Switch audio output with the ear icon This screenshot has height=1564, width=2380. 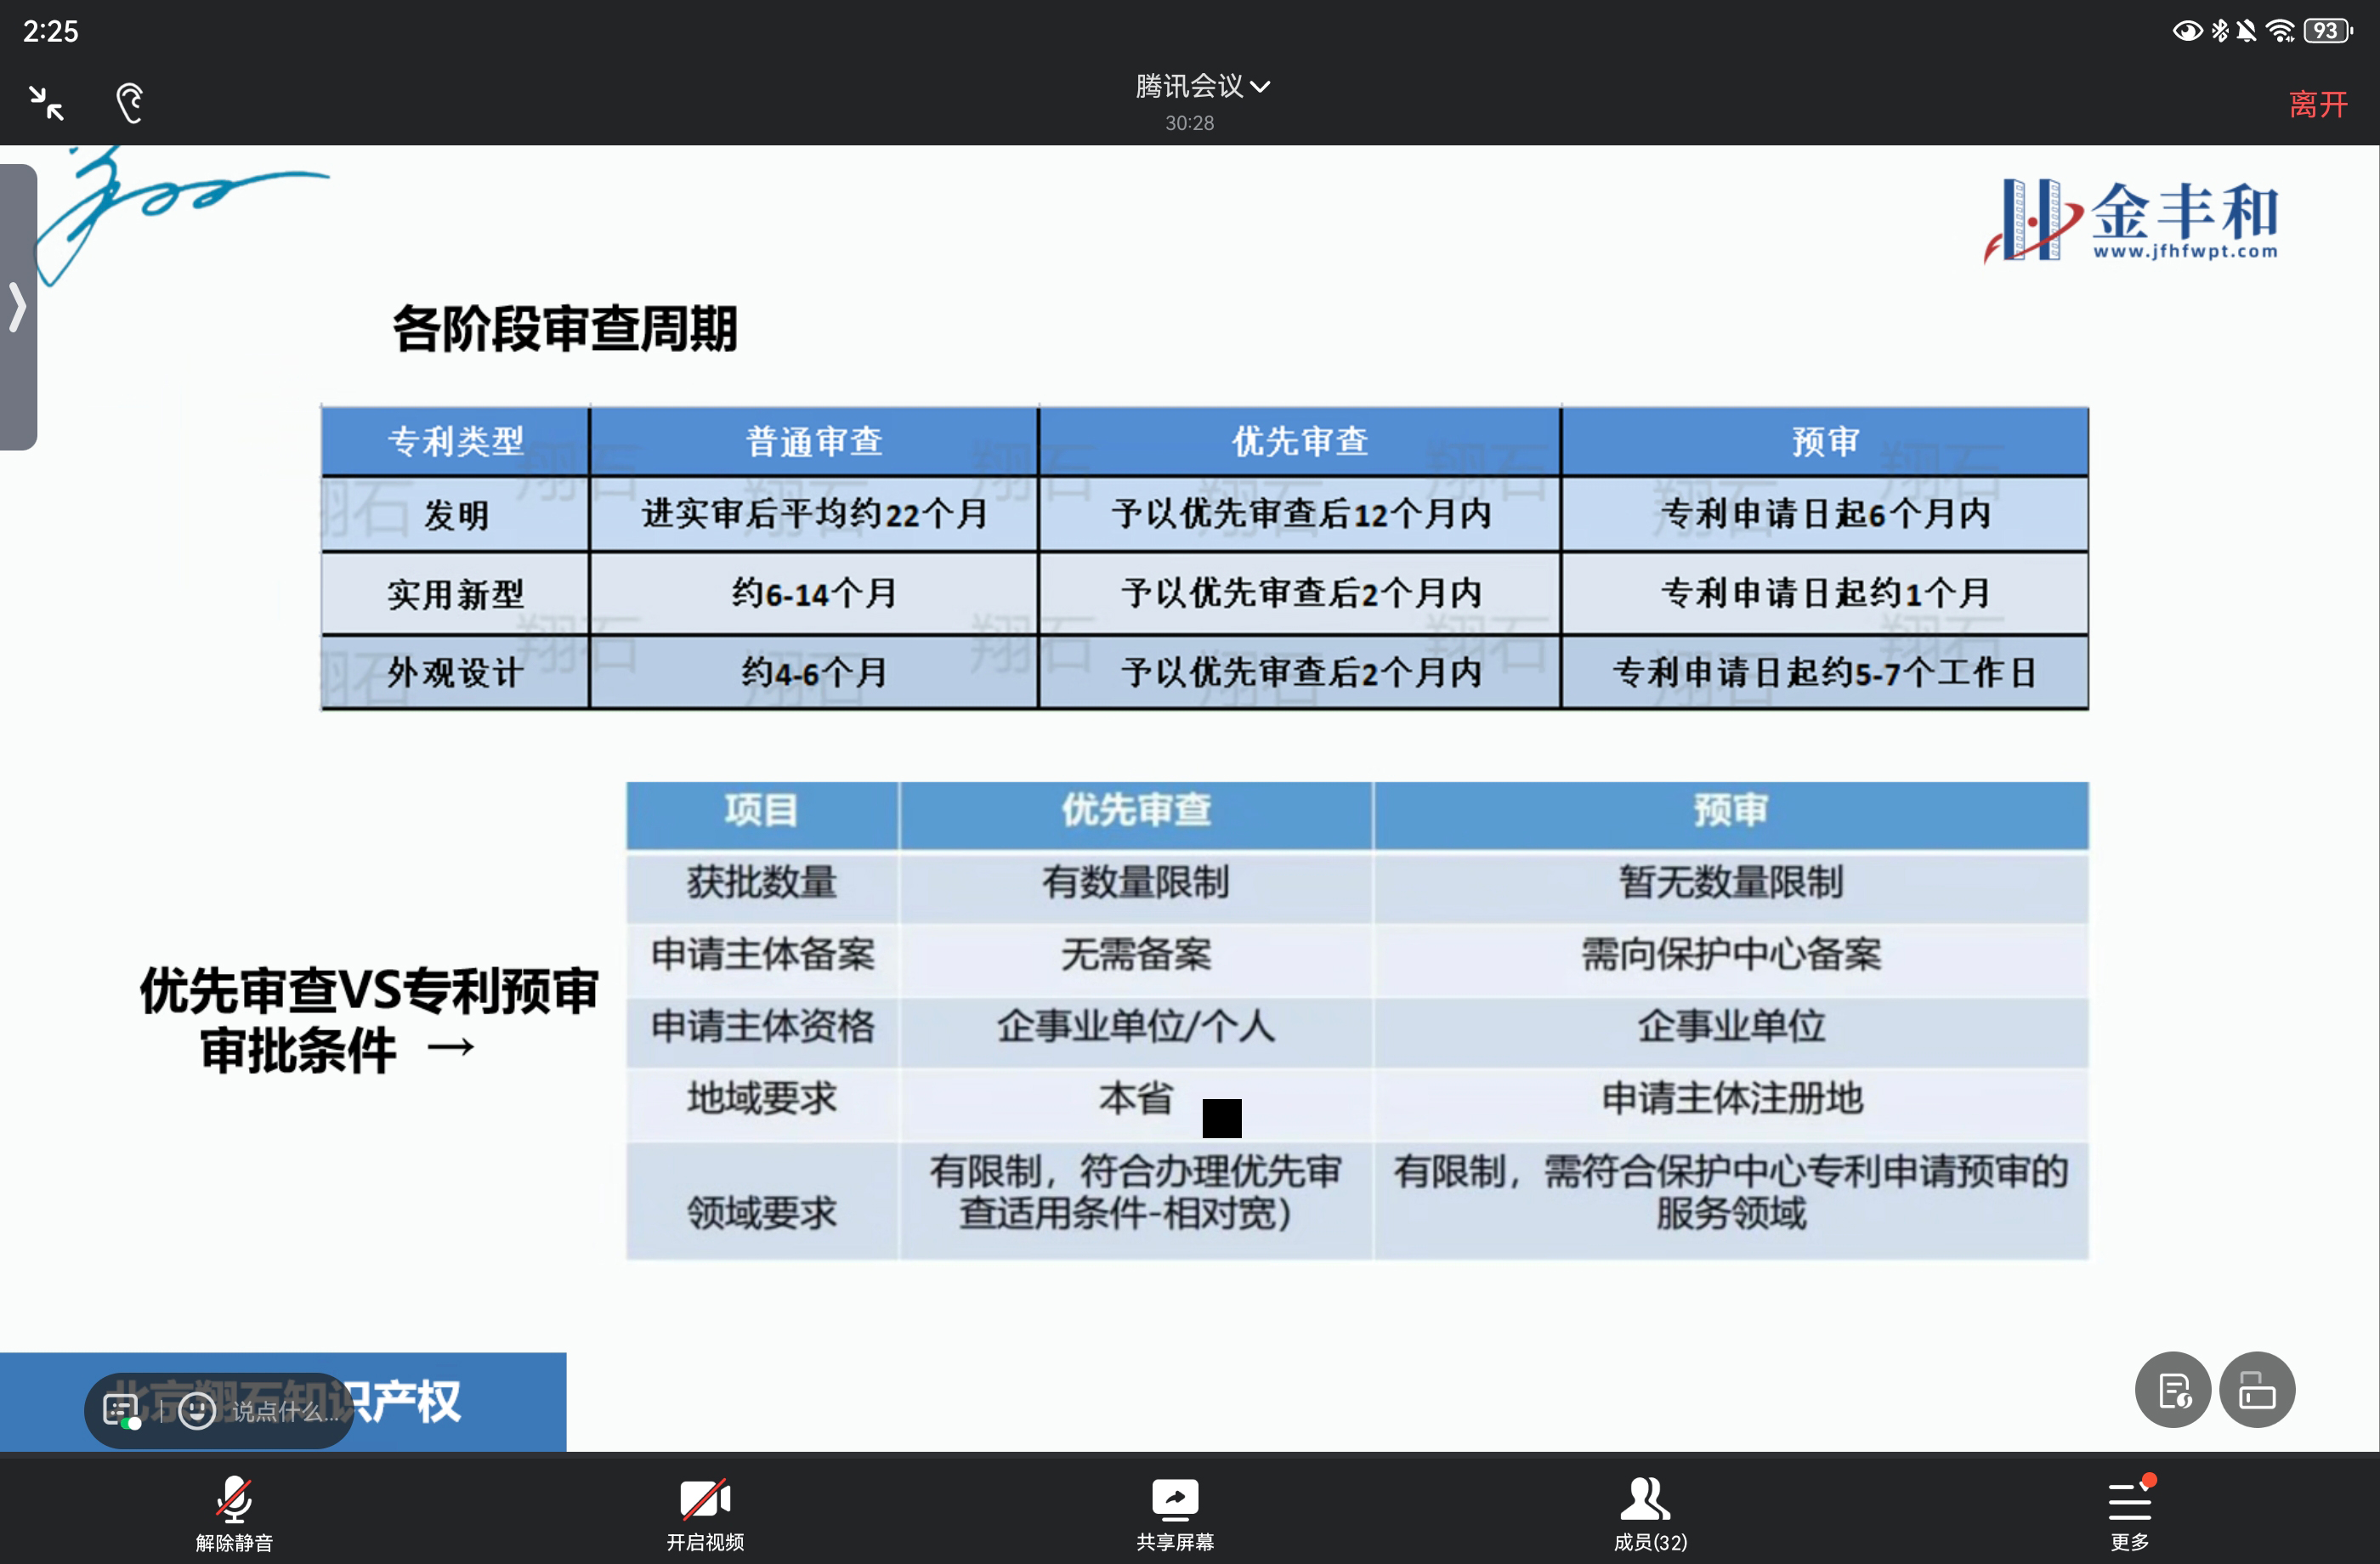(130, 103)
